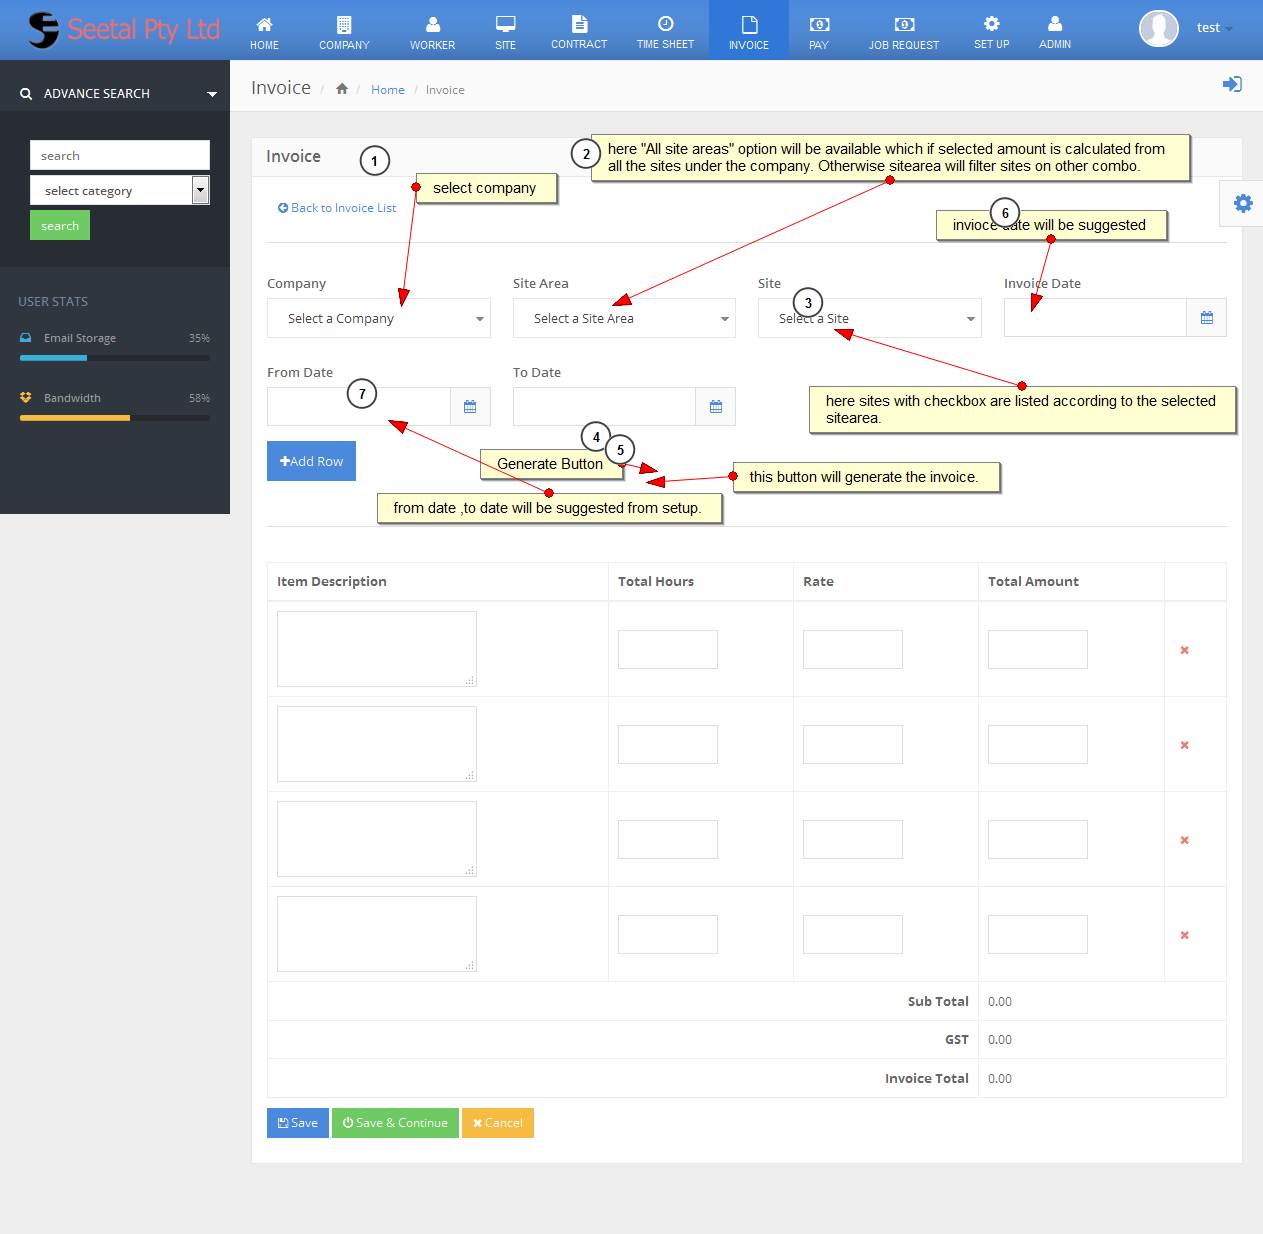Expand the Advance Search panel arrow
Screen dimensions: 1263x1234
pos(212,94)
